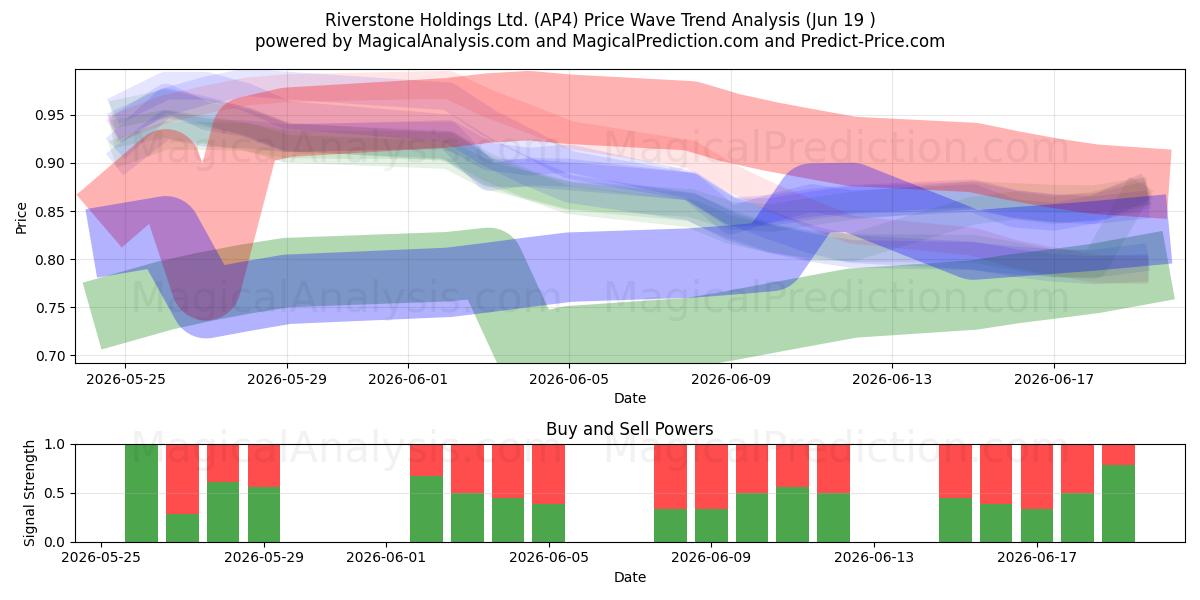Viewport: 1200px width, 600px height.
Task: Click the 1.0 signal strength axis value
Action: [x=56, y=444]
